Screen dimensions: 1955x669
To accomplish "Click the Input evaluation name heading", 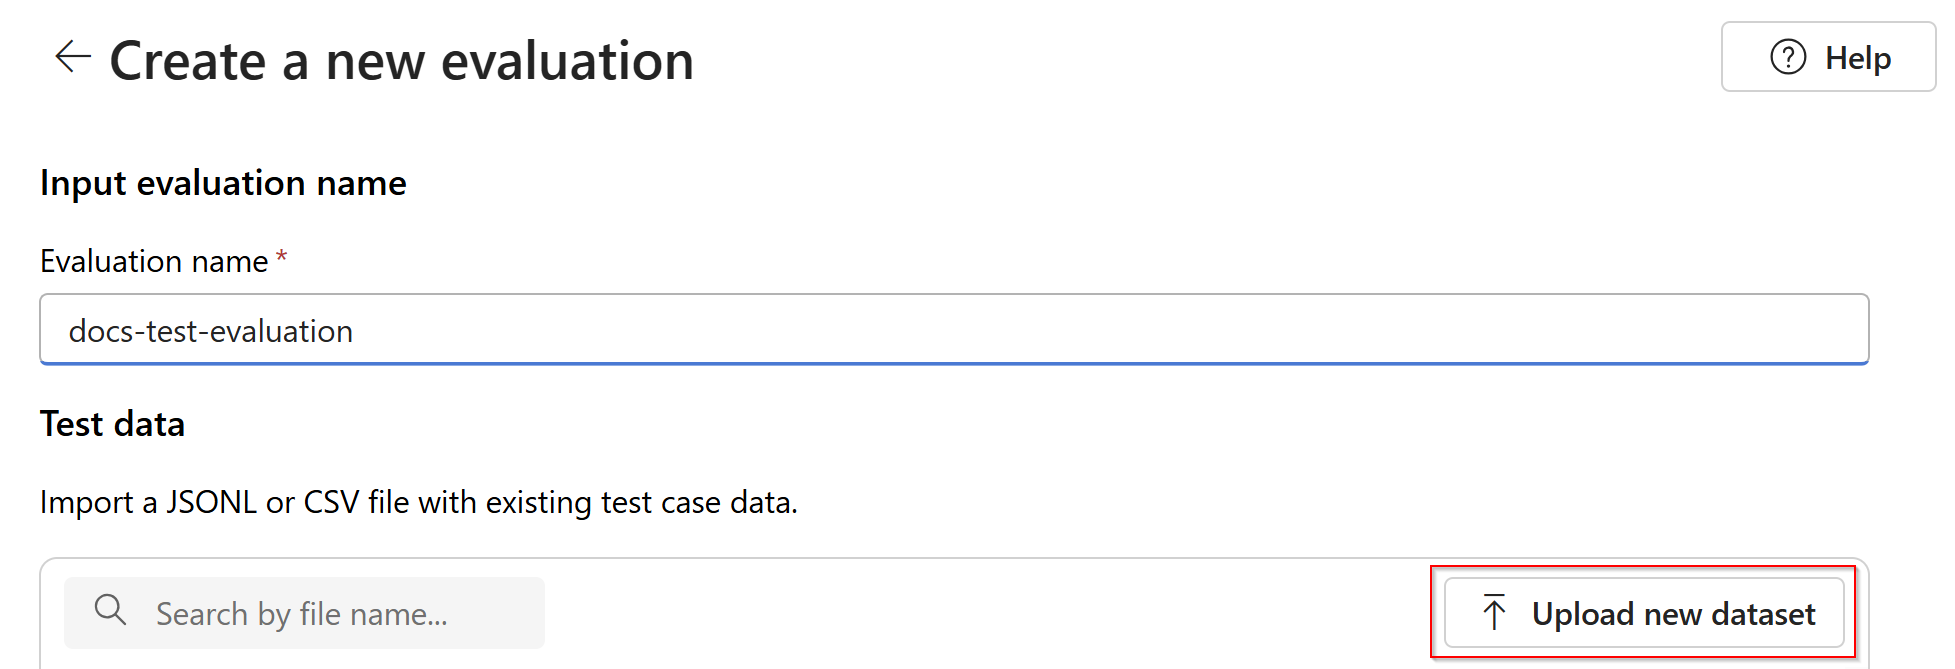I will coord(223,183).
